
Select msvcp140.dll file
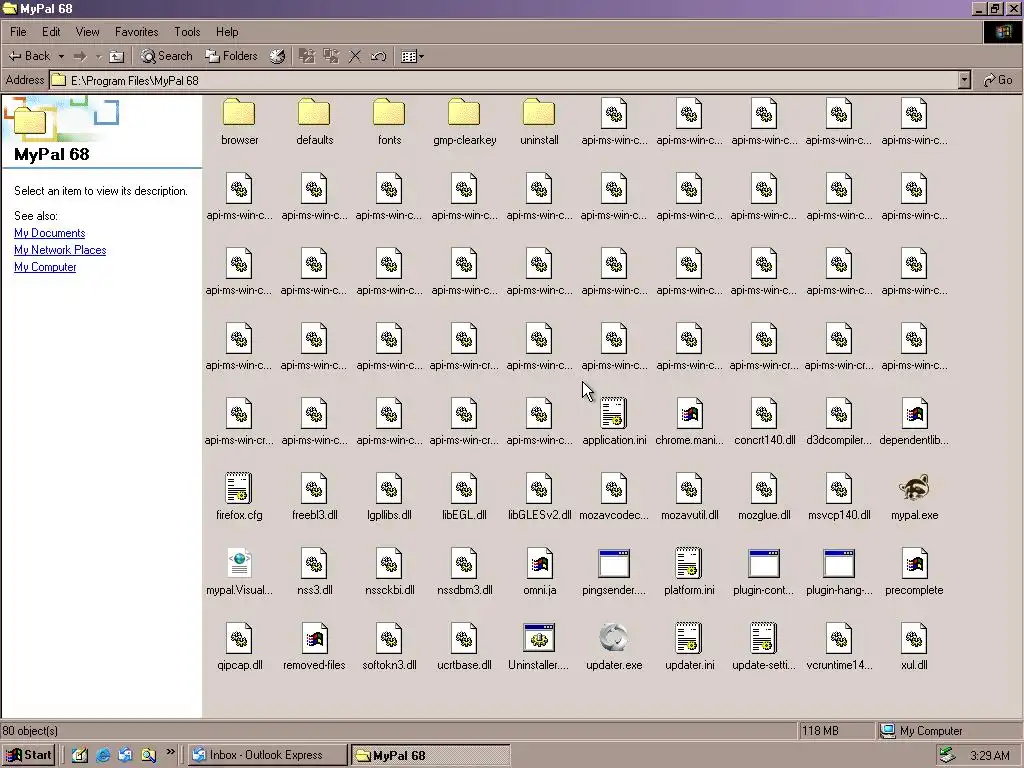(x=839, y=496)
